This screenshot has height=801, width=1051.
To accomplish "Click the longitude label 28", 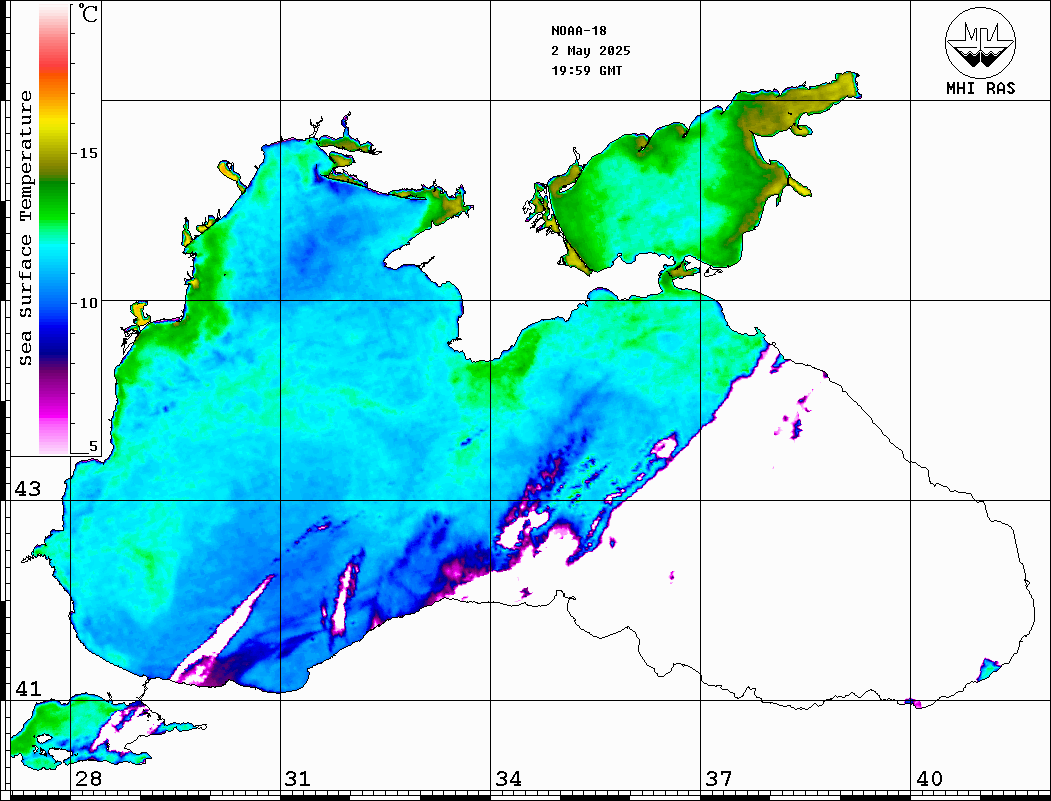I will (x=88, y=779).
